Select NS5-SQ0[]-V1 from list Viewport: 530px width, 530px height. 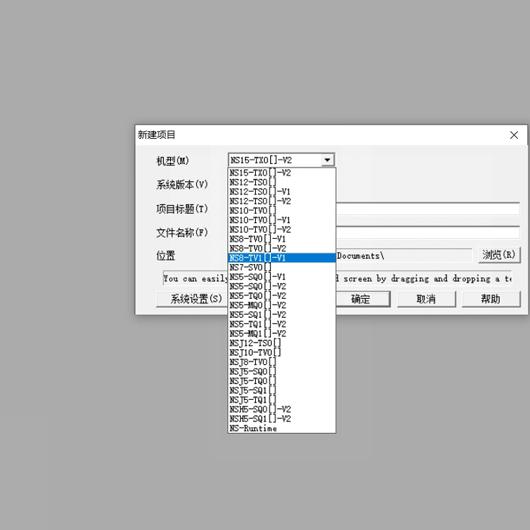coord(282,277)
